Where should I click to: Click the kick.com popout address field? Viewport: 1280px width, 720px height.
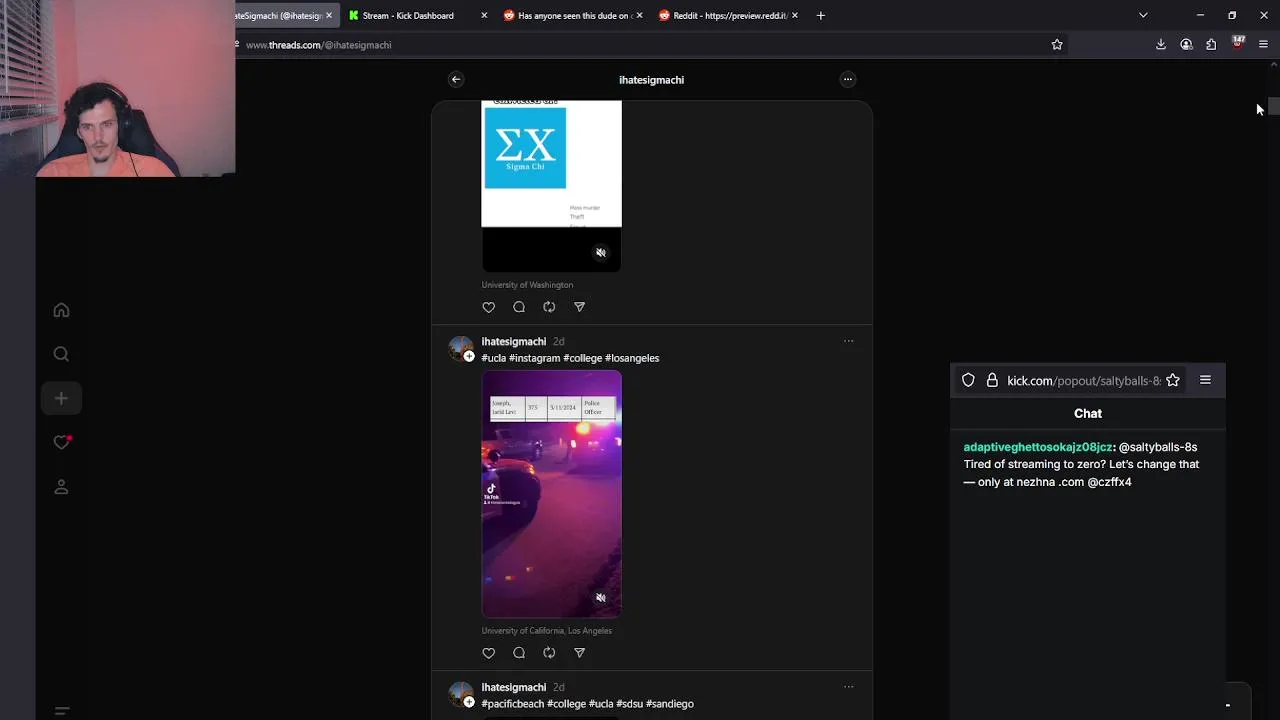pos(1083,381)
